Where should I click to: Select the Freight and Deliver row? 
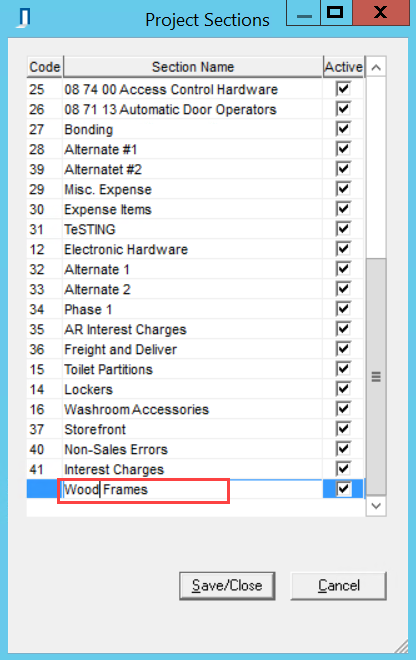click(195, 349)
